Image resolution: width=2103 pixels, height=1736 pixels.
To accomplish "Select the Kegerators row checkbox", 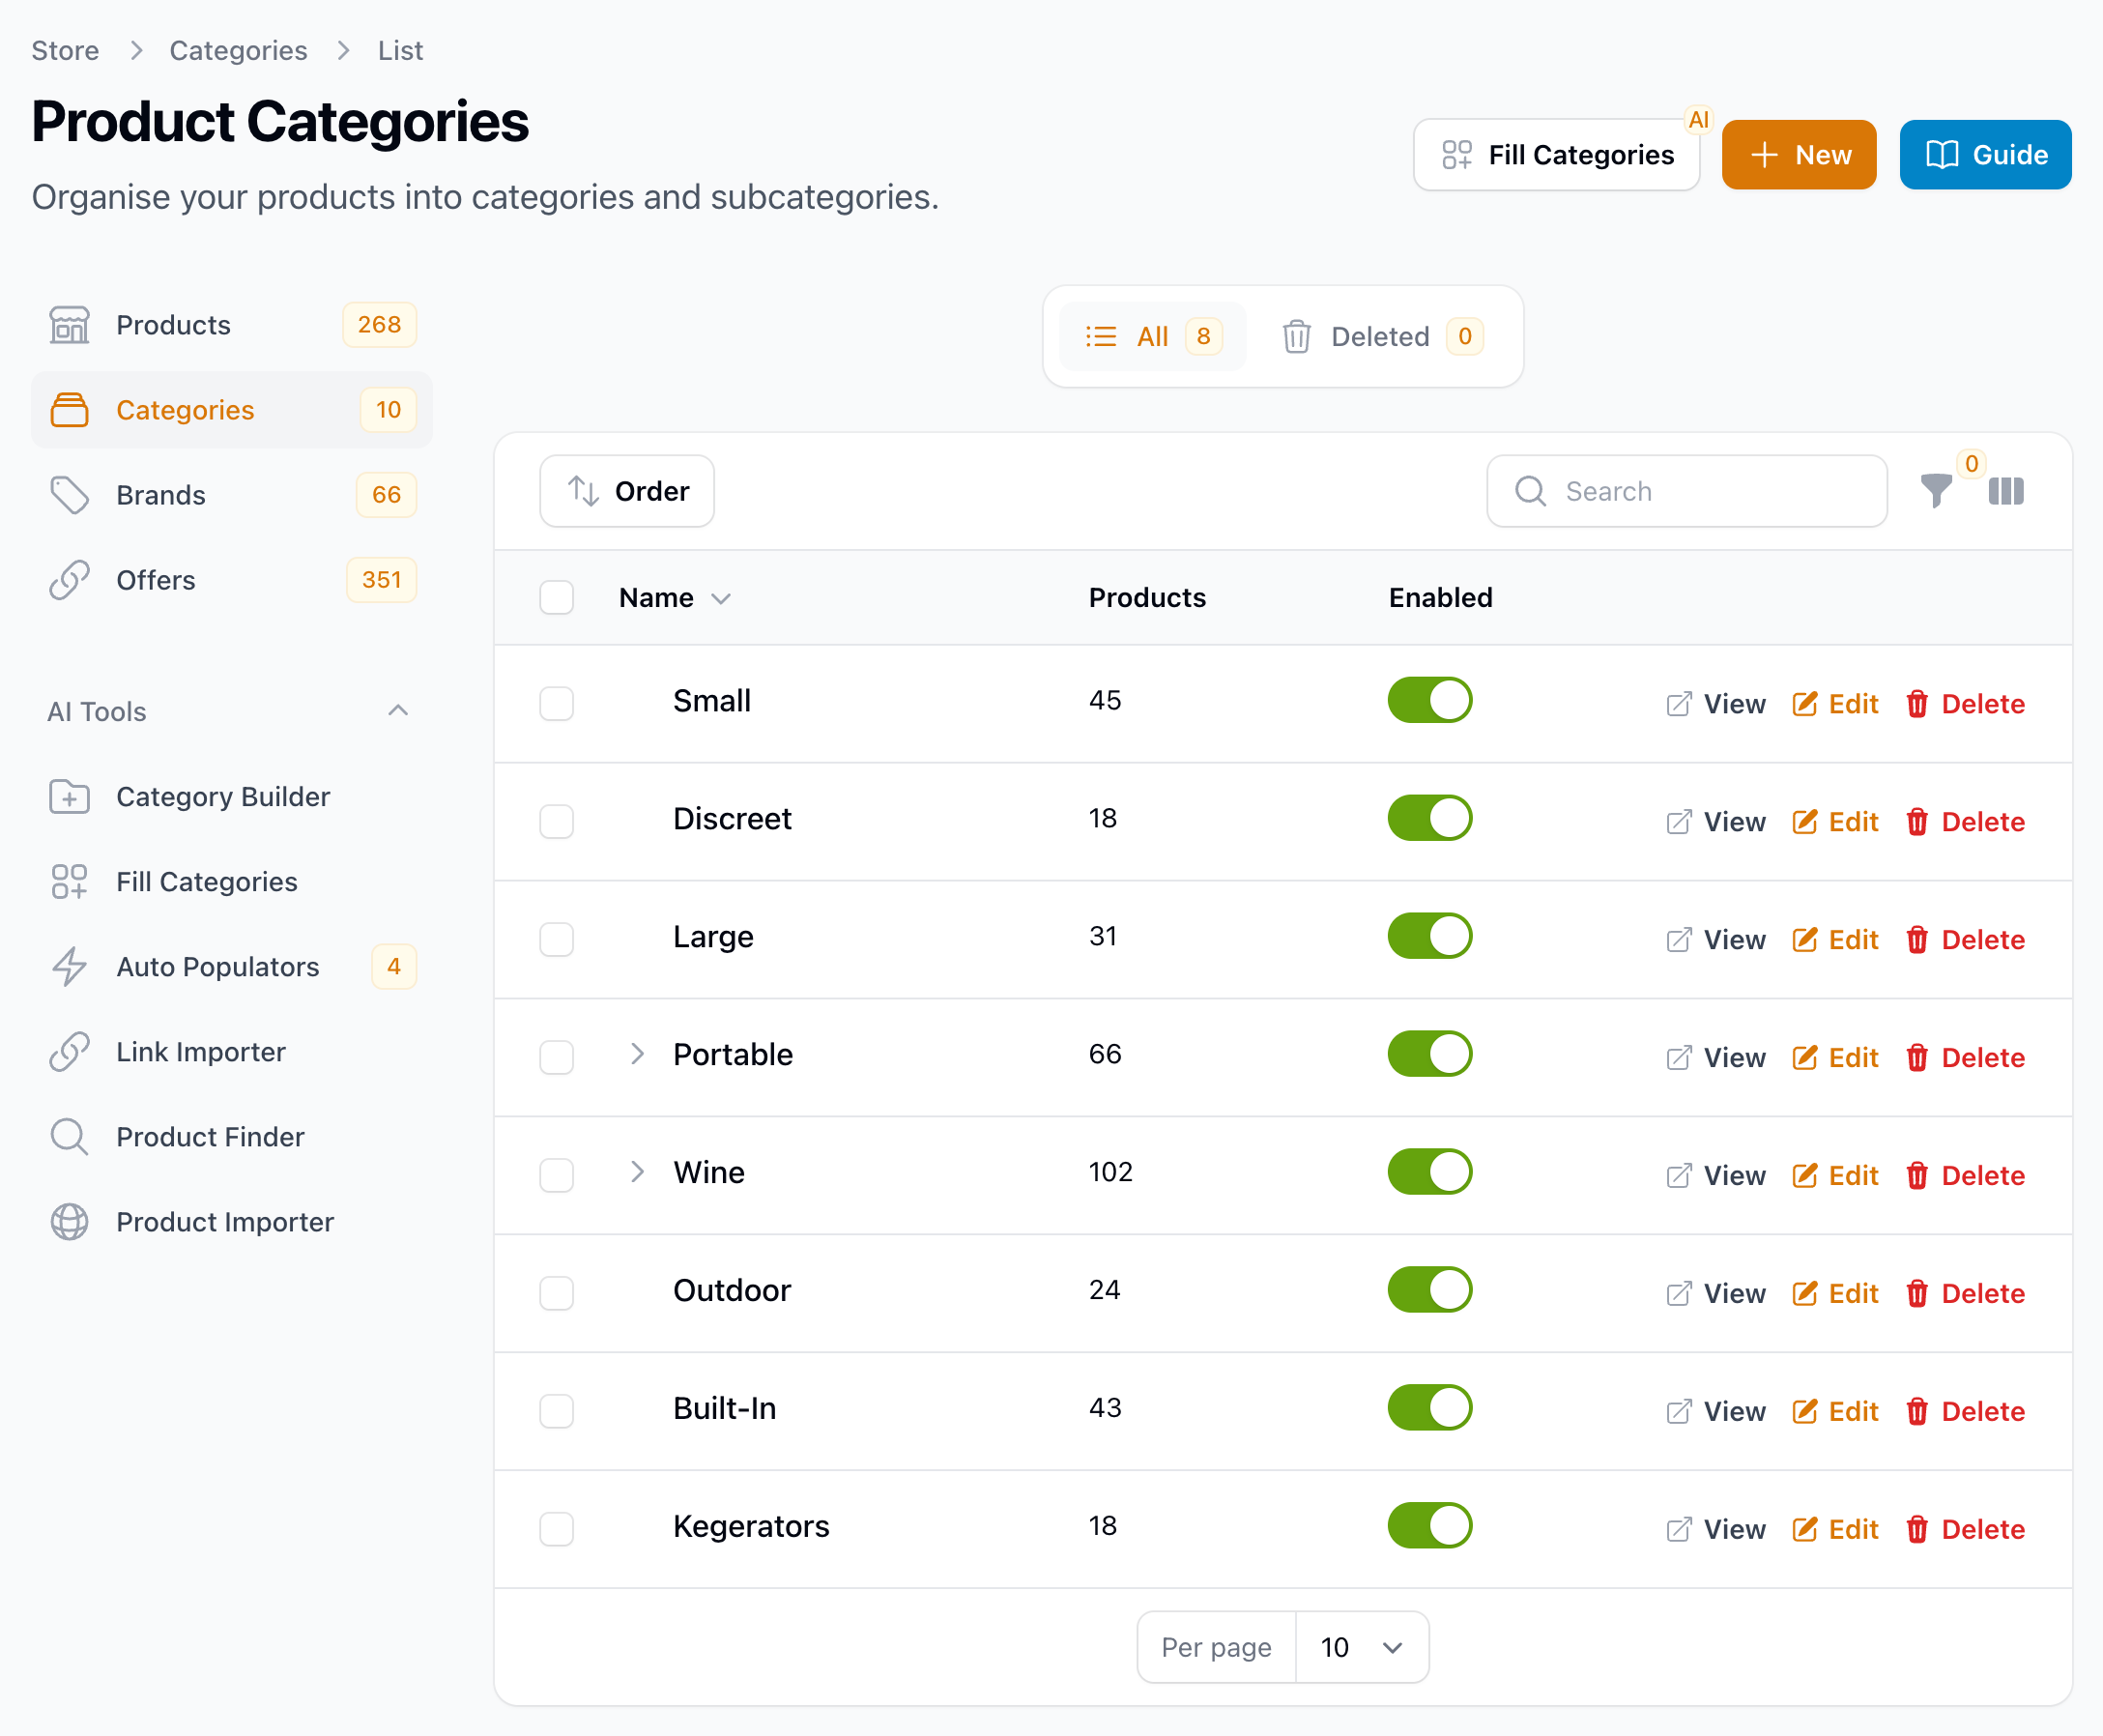I will point(556,1529).
